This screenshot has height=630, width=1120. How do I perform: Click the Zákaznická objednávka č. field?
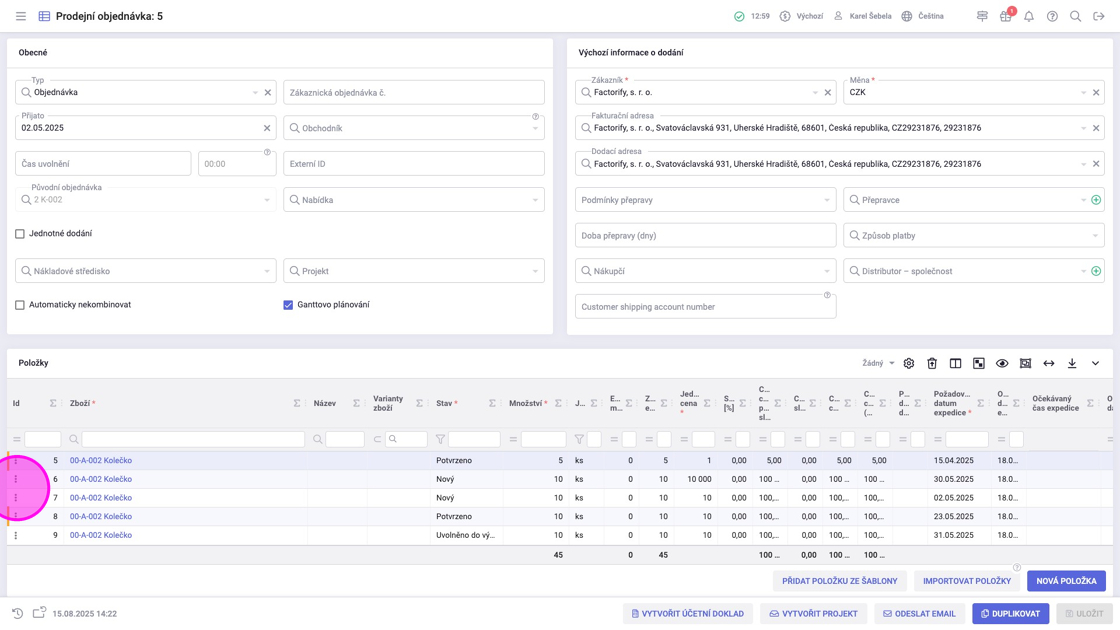click(x=414, y=93)
